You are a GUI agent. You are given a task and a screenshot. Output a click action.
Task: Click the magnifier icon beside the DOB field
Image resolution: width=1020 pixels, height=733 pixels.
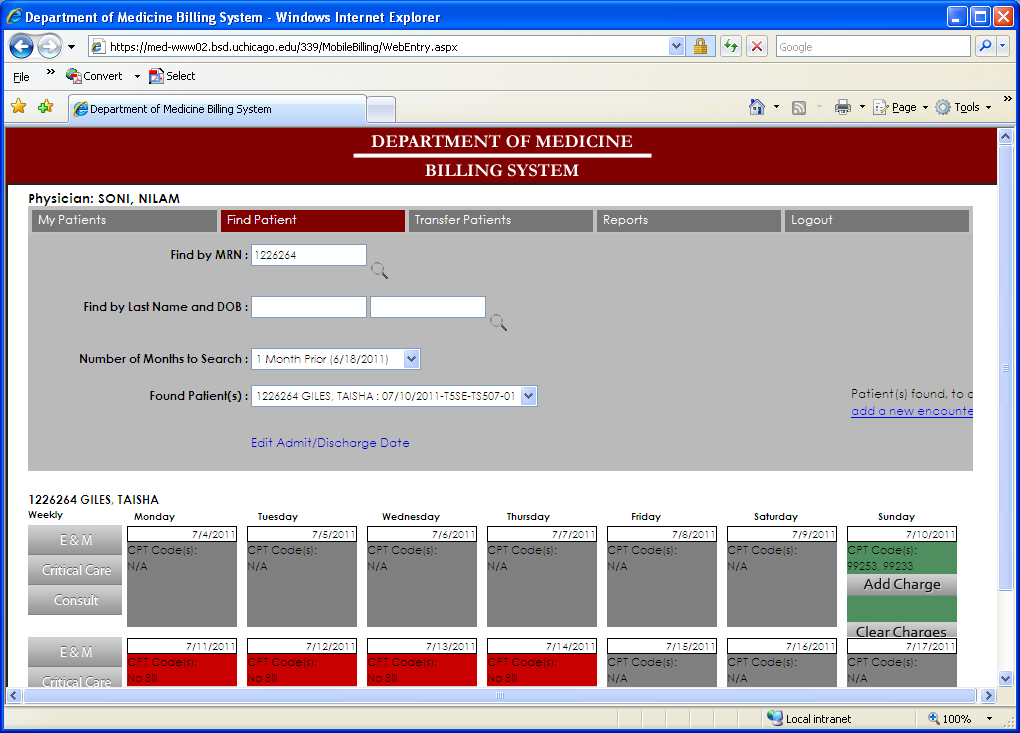click(497, 322)
